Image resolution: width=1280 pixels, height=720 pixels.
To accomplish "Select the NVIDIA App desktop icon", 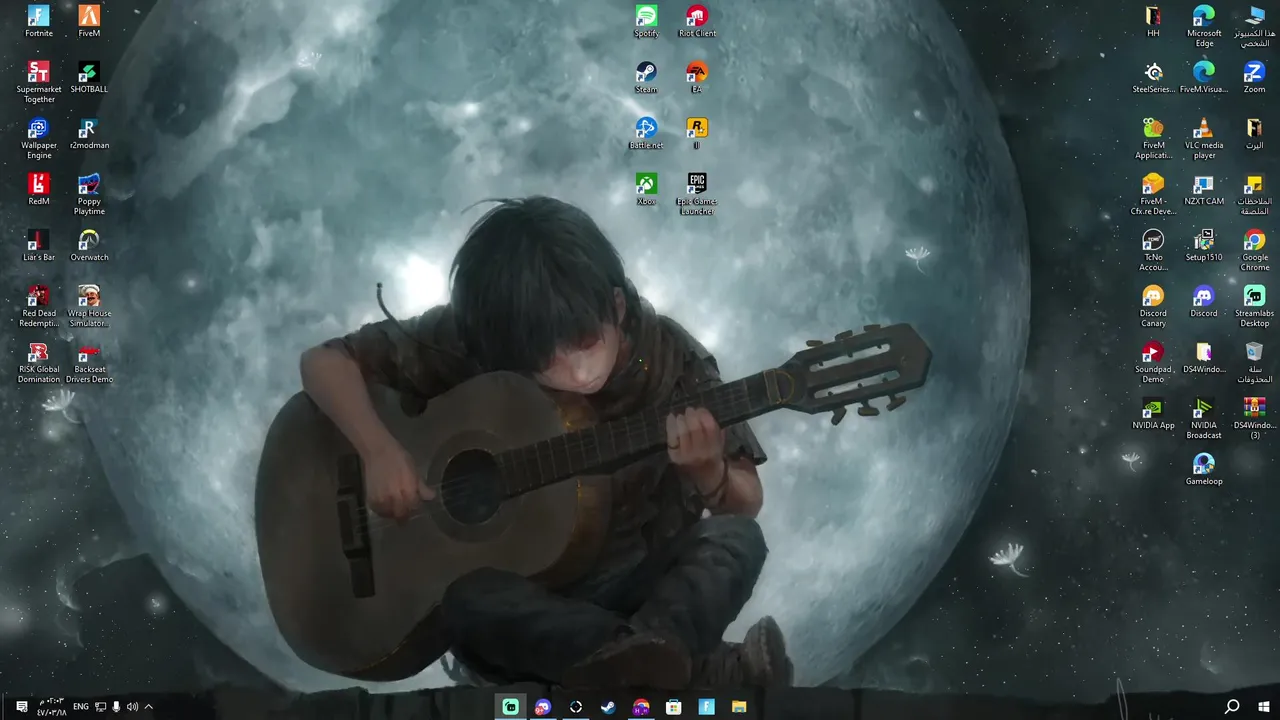I will [1153, 413].
